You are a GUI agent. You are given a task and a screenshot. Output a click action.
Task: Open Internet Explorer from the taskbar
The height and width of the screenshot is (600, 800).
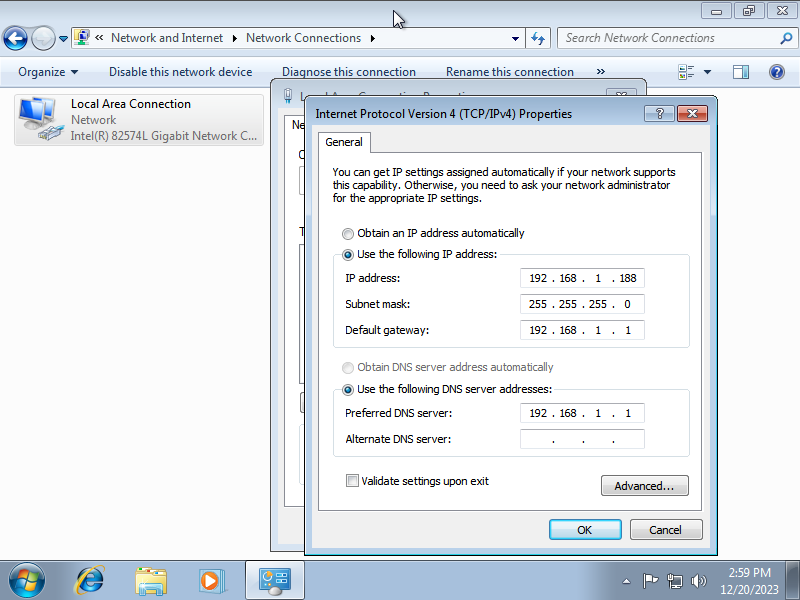[91, 580]
